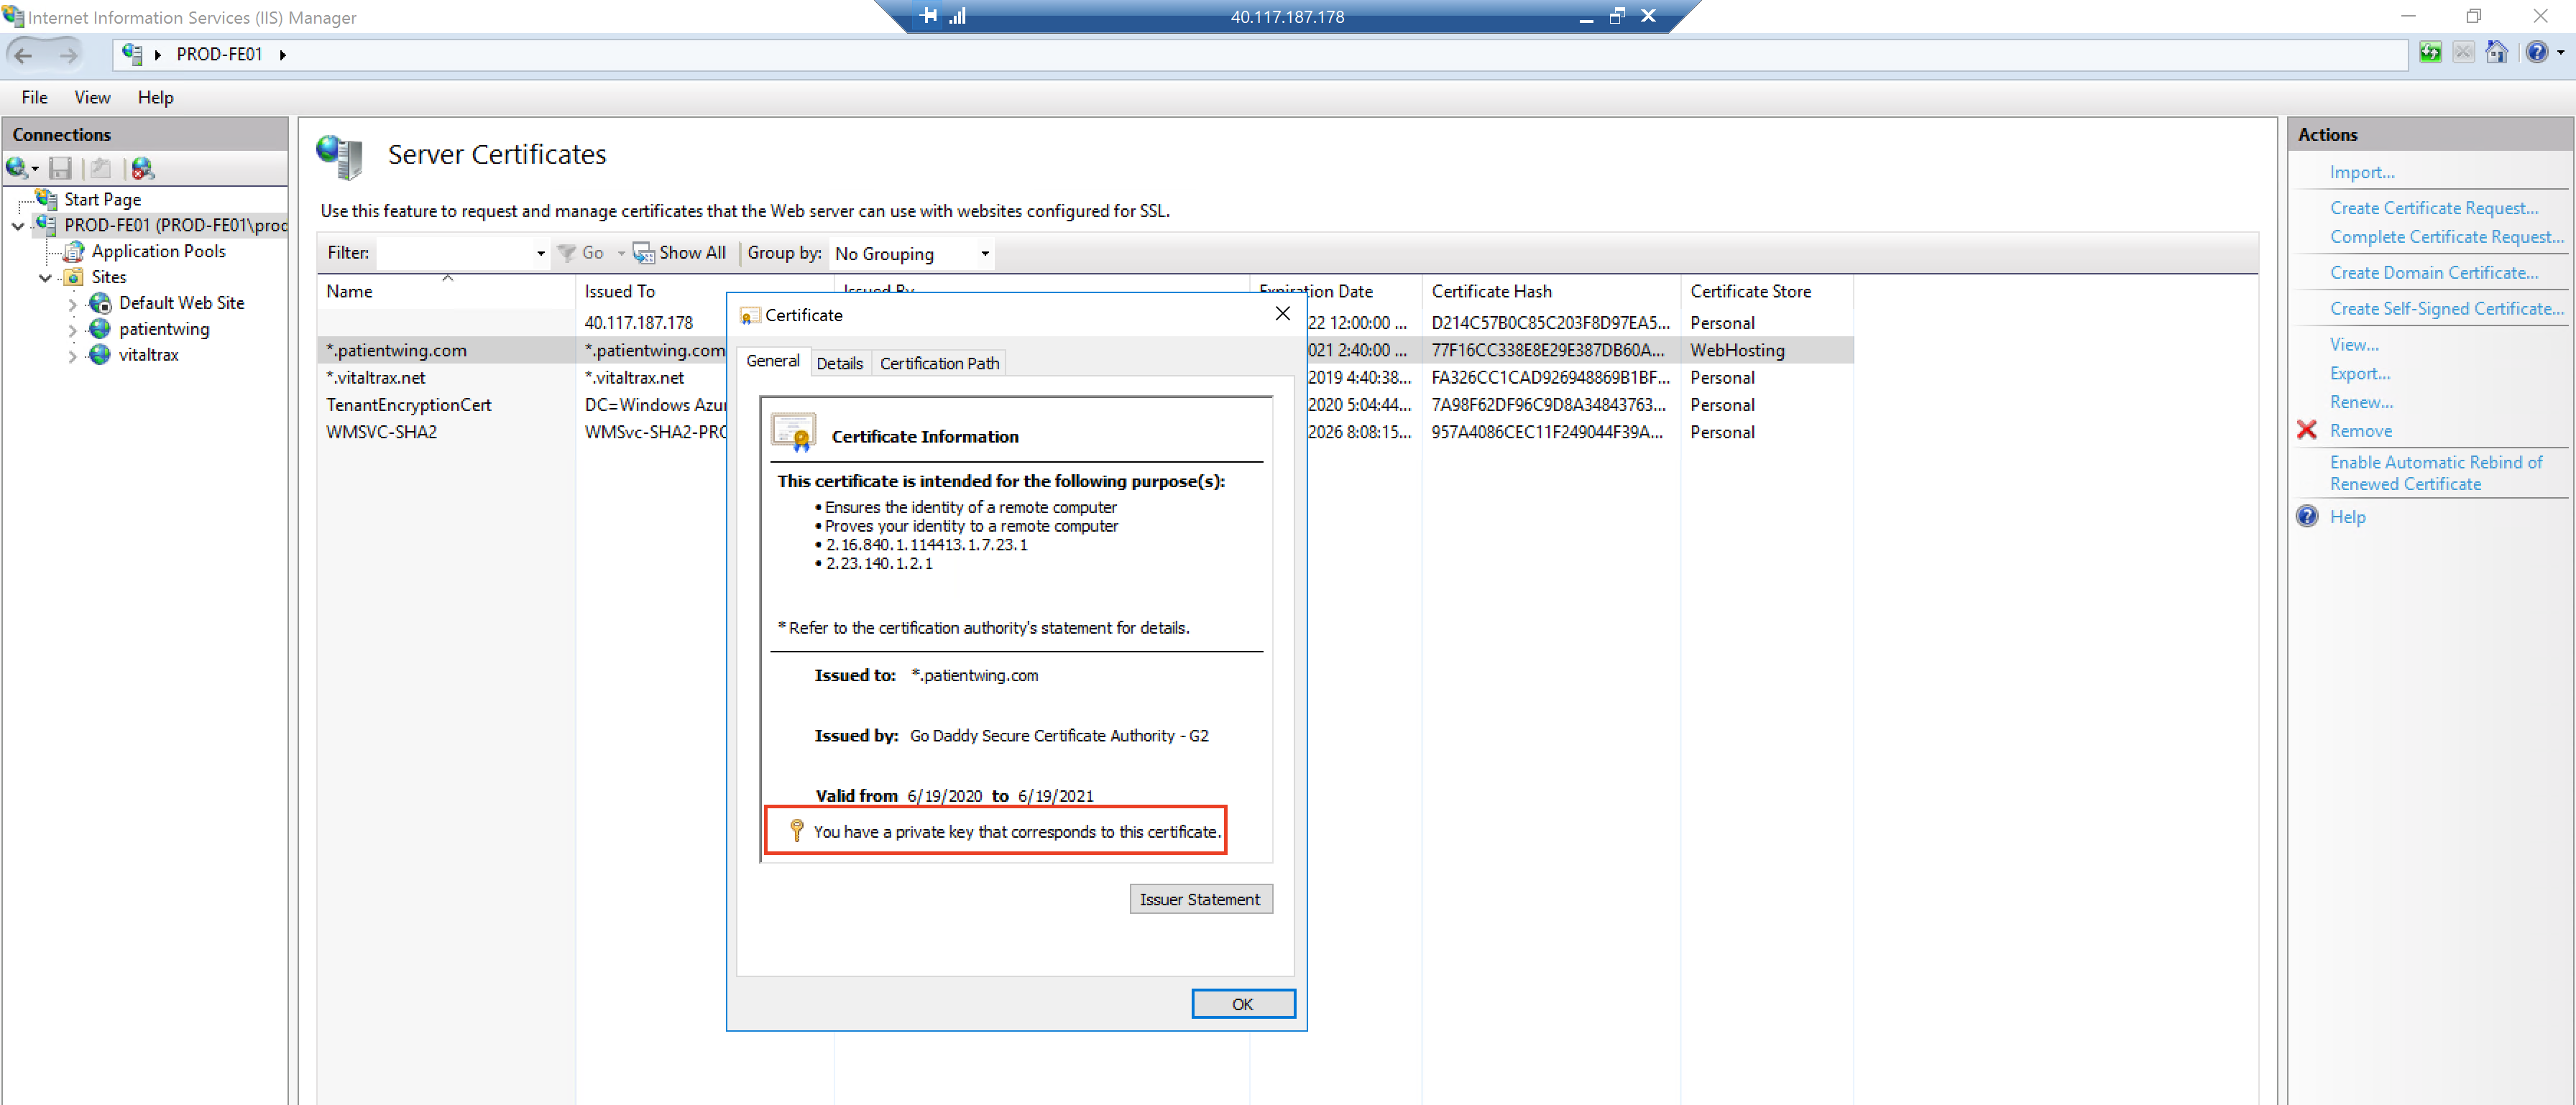Click the Show All filter icon
The height and width of the screenshot is (1105, 2576).
tap(643, 253)
